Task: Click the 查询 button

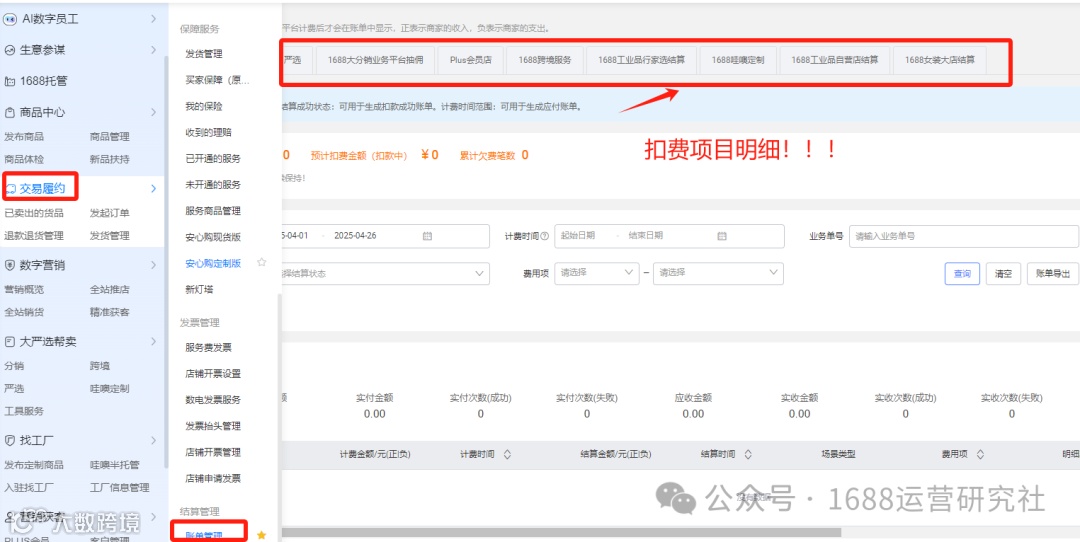Action: point(962,273)
